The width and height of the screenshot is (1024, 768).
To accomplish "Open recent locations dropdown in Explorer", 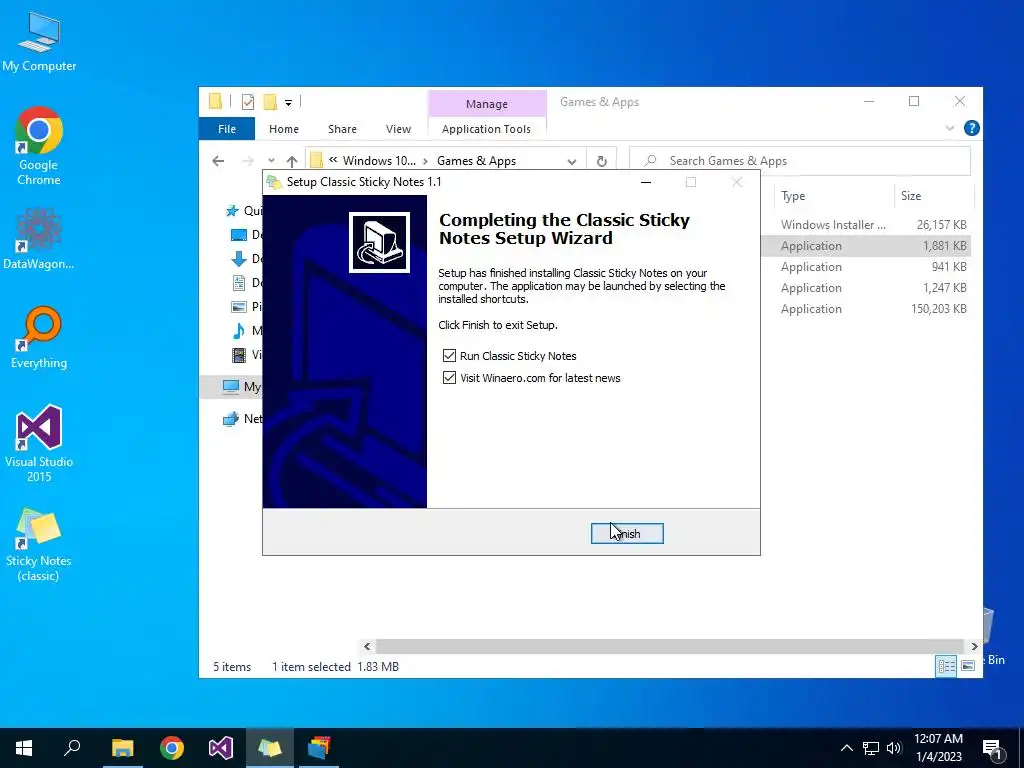I will click(x=271, y=161).
